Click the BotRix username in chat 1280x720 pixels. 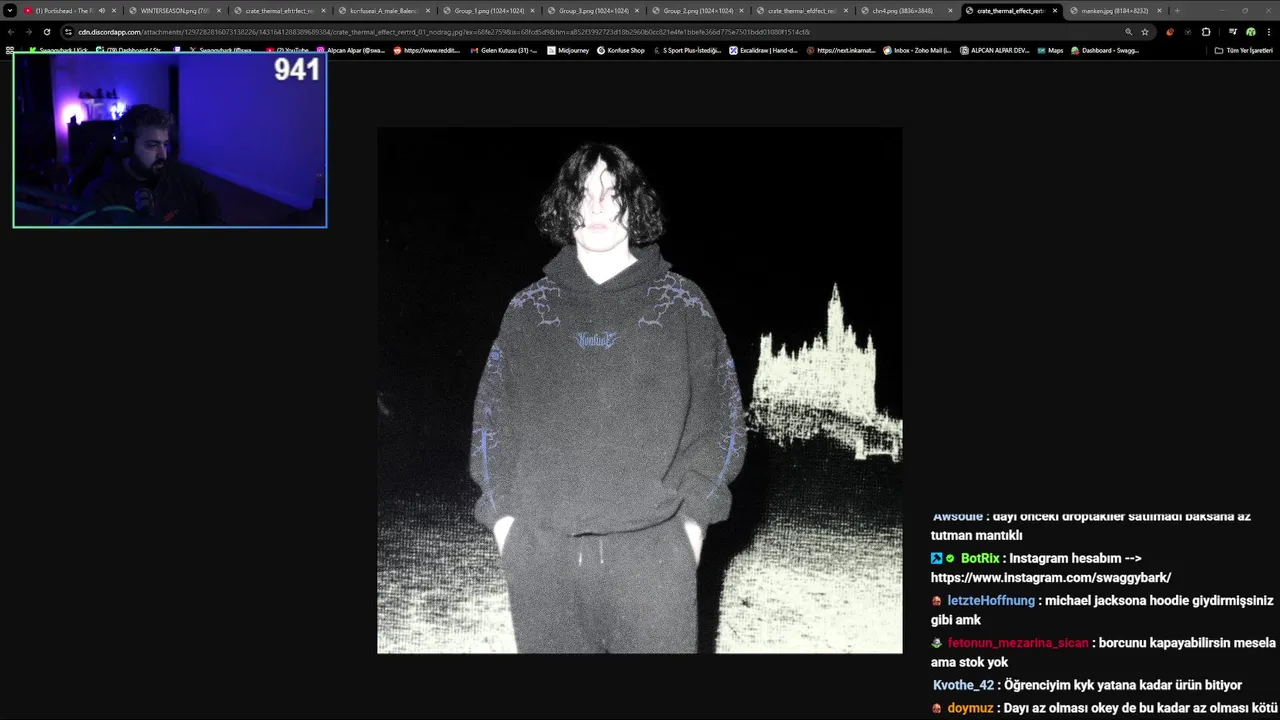pos(980,558)
